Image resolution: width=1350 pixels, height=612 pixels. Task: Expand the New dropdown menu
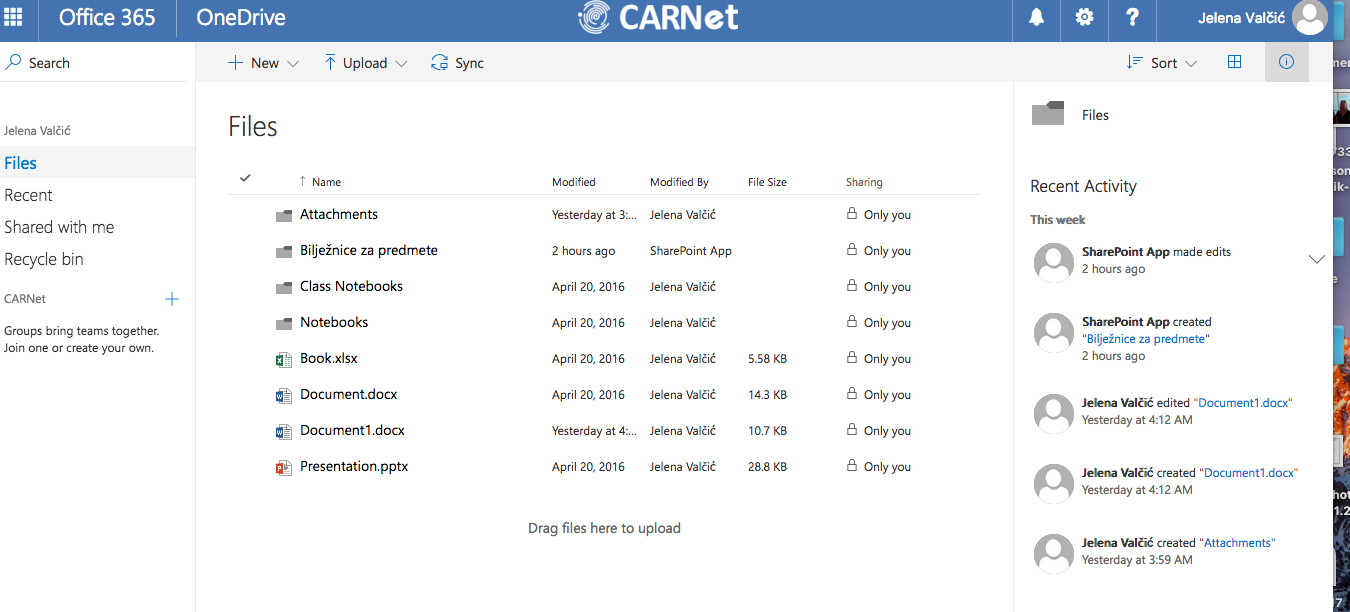tap(263, 63)
